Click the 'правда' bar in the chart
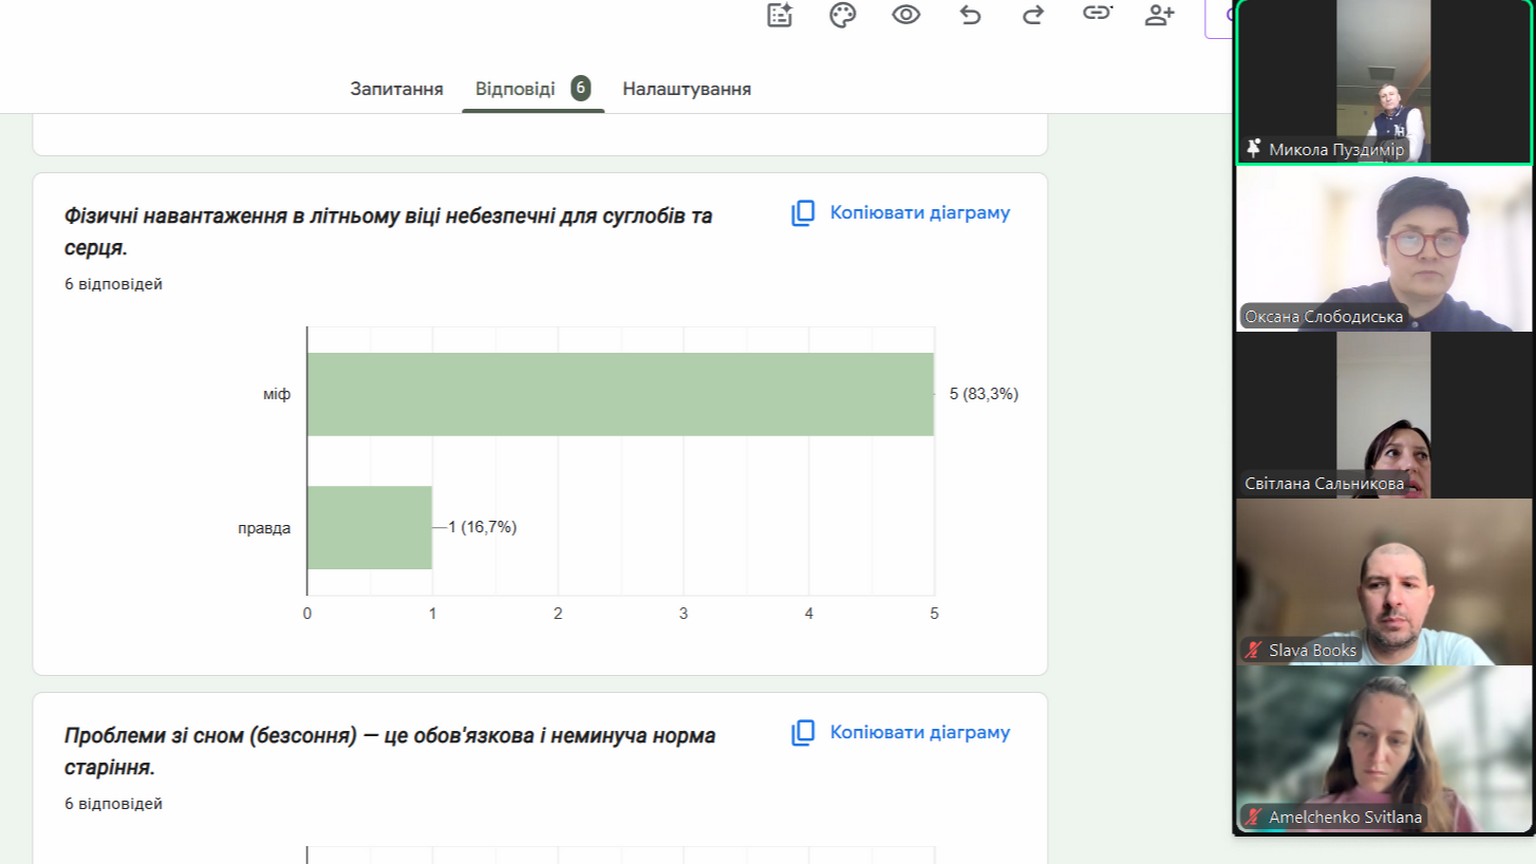Screen dimensions: 1536x864 pos(369,527)
